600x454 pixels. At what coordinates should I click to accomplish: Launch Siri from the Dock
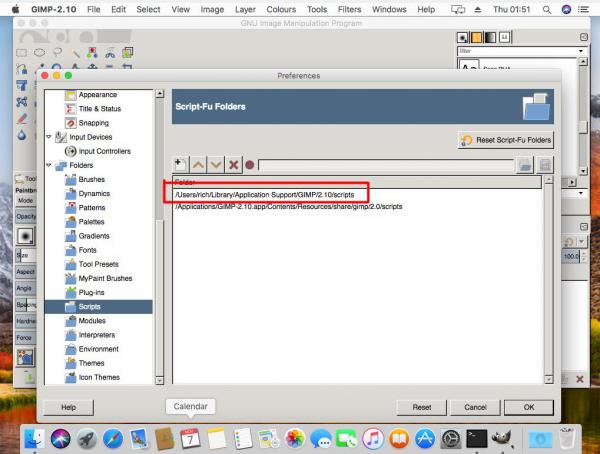[60, 438]
